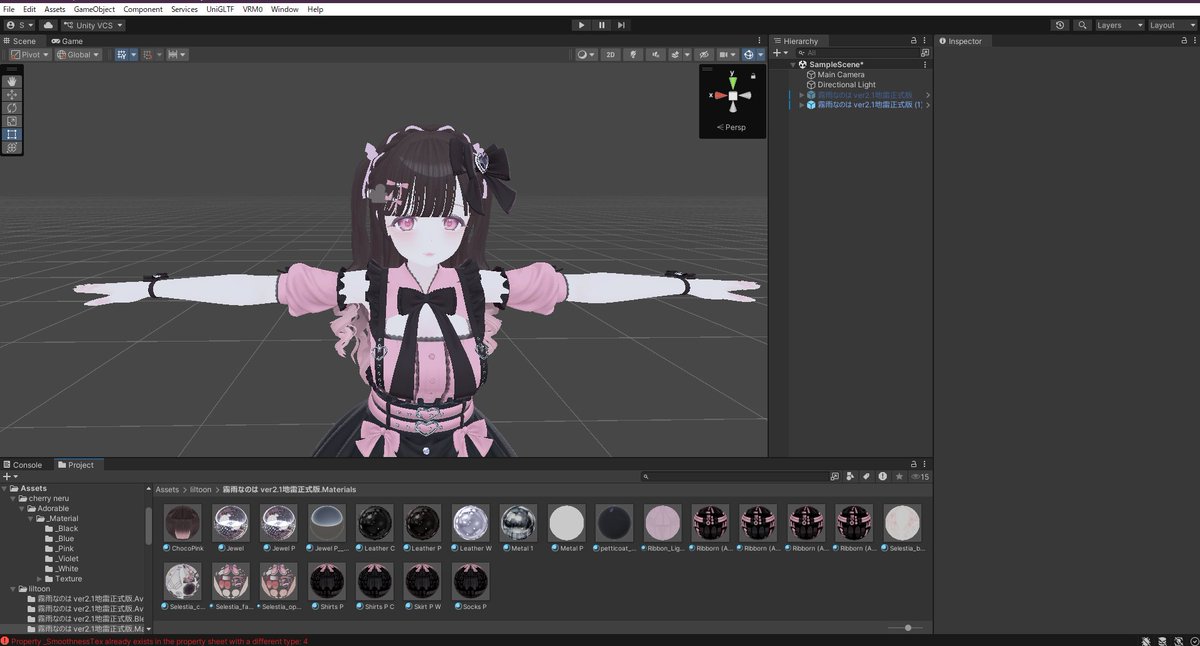Viewport: 1200px width, 646px height.
Task: Open the UniGLTF menu
Action: [219, 9]
